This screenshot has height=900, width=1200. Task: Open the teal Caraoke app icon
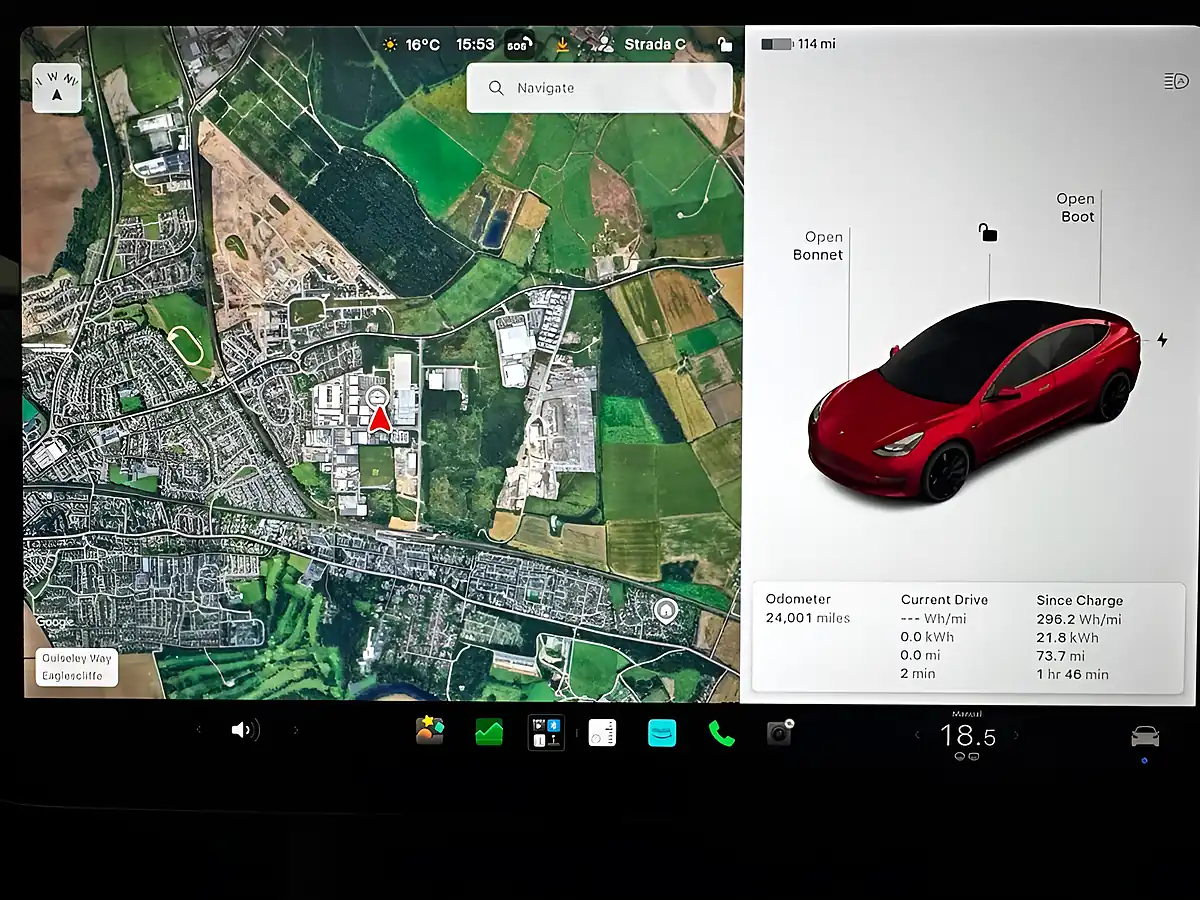click(662, 733)
